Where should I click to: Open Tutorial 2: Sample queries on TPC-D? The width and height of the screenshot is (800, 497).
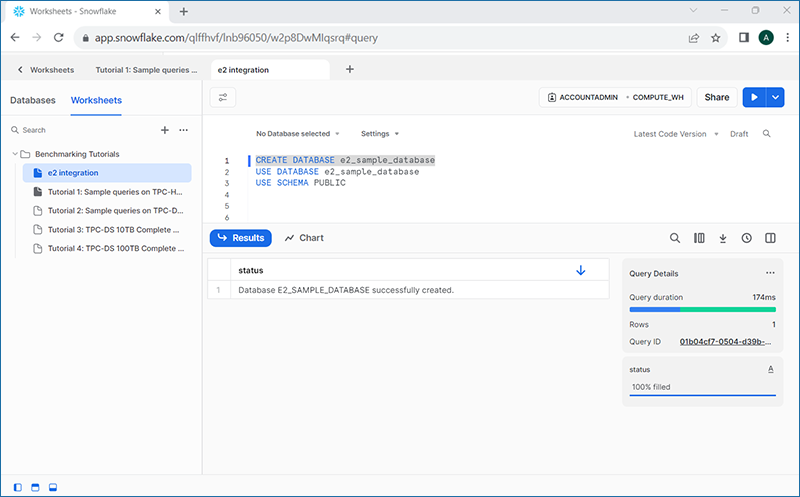pos(107,211)
